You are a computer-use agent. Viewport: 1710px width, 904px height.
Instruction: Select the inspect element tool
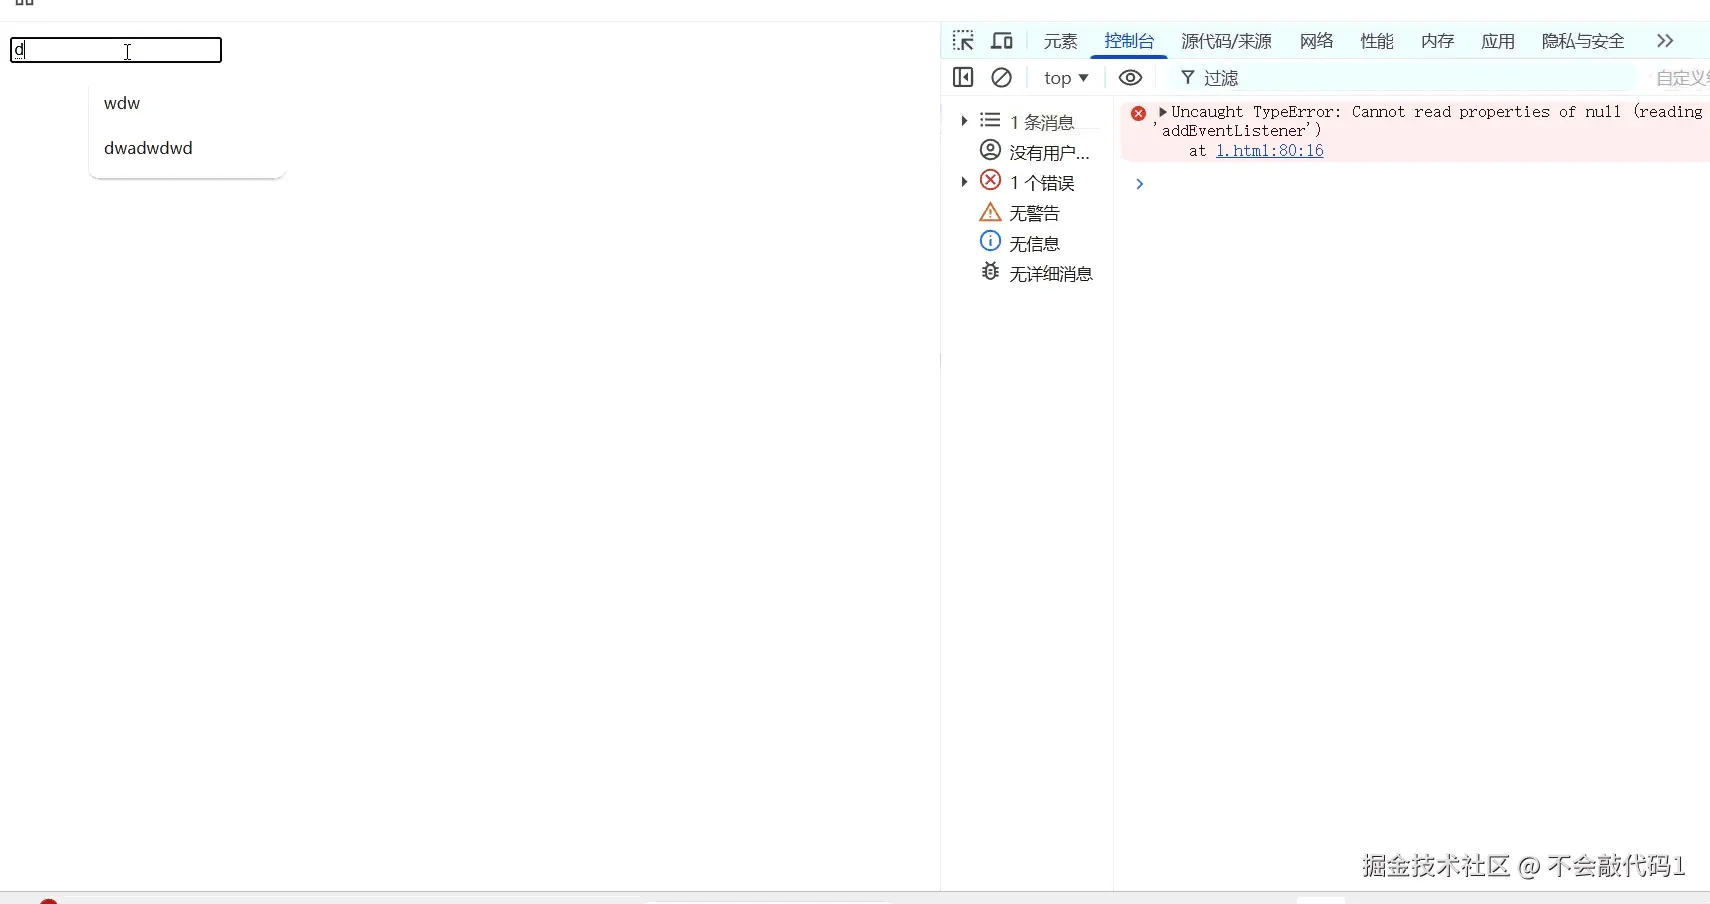click(964, 40)
